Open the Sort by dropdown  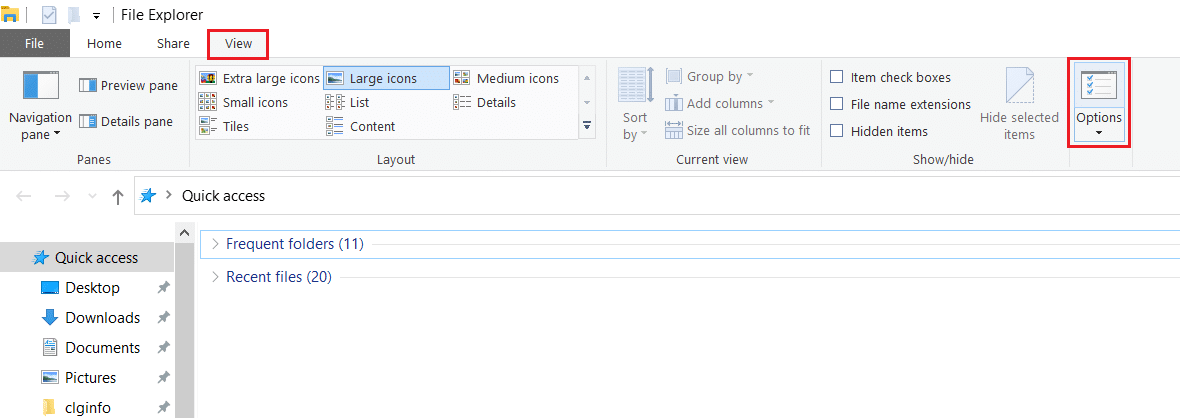click(634, 105)
